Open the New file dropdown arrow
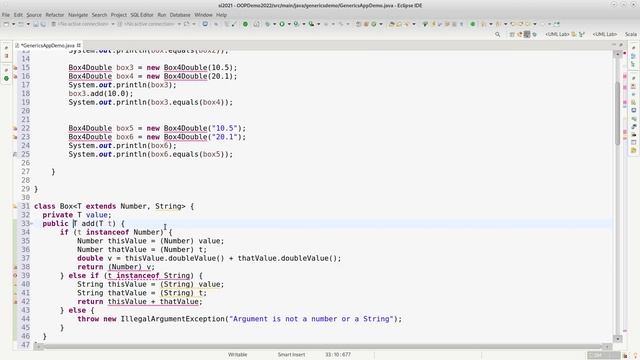Screen dimensions: 640x360 [13, 24]
